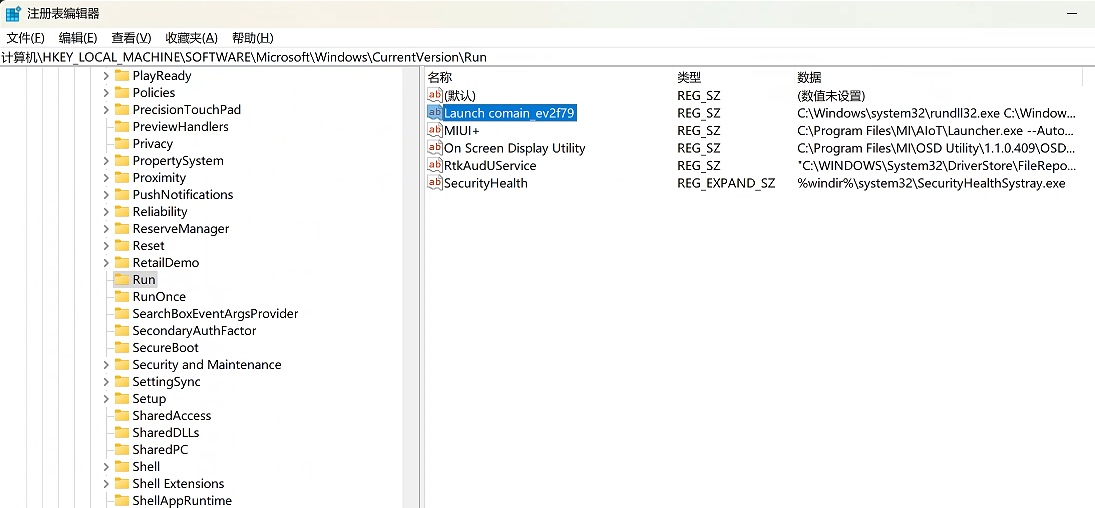Screen dimensions: 1095x508
Task: Click the PropertySystem folder icon
Action: click(x=122, y=160)
